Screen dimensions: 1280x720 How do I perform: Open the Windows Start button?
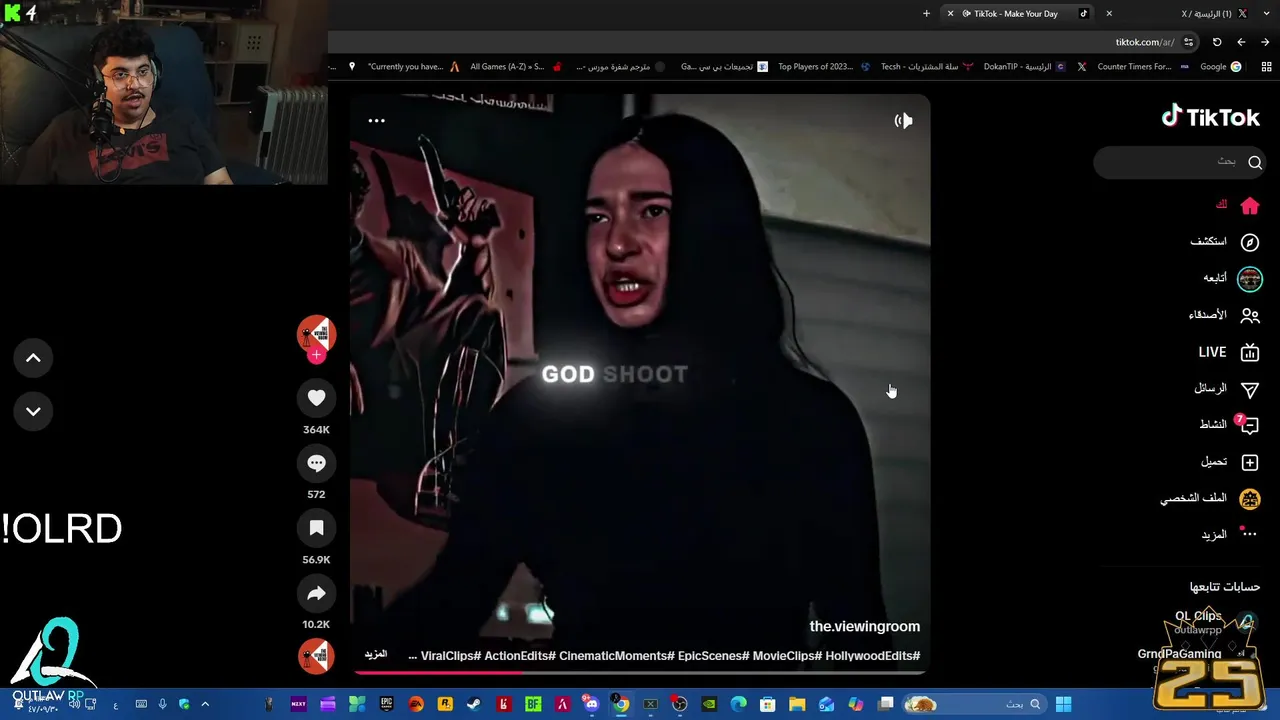pyautogui.click(x=1063, y=704)
